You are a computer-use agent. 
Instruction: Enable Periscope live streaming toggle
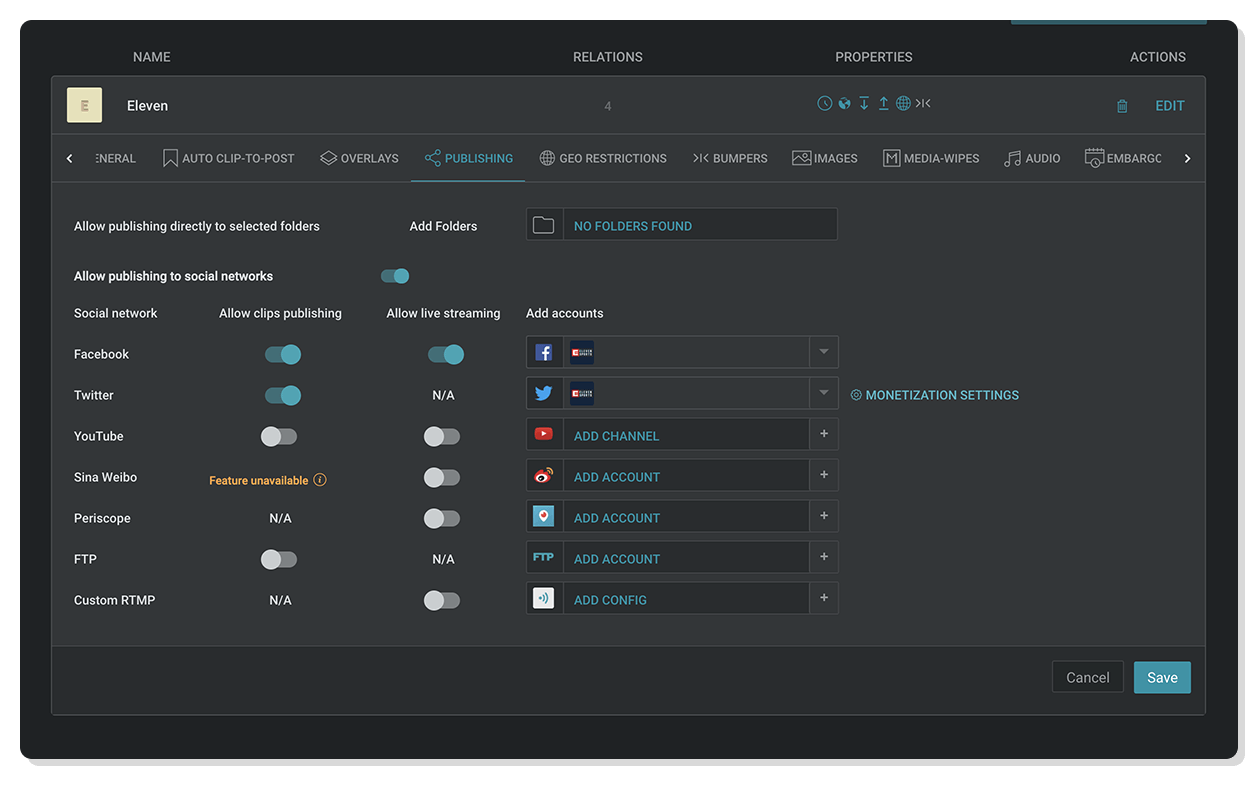(x=442, y=518)
